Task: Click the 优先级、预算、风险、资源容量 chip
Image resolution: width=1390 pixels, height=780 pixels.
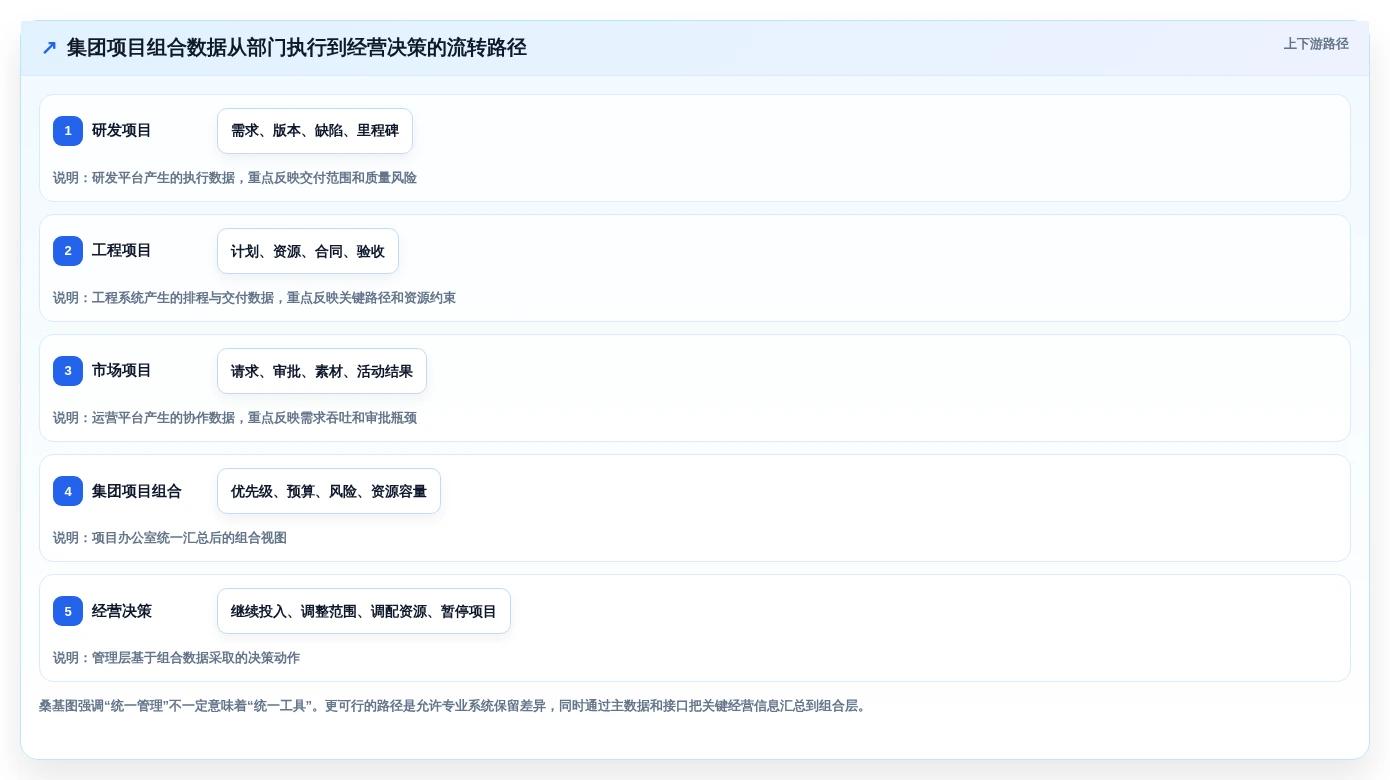Action: 329,491
